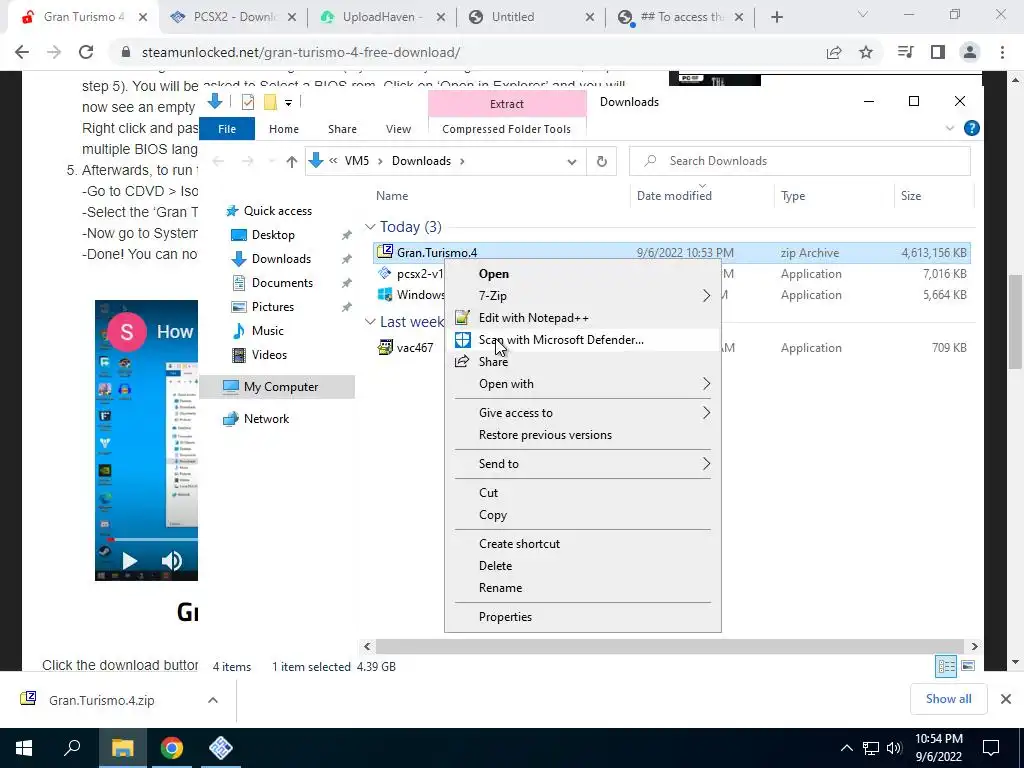Click Explorer Up one level arrow

(291, 161)
